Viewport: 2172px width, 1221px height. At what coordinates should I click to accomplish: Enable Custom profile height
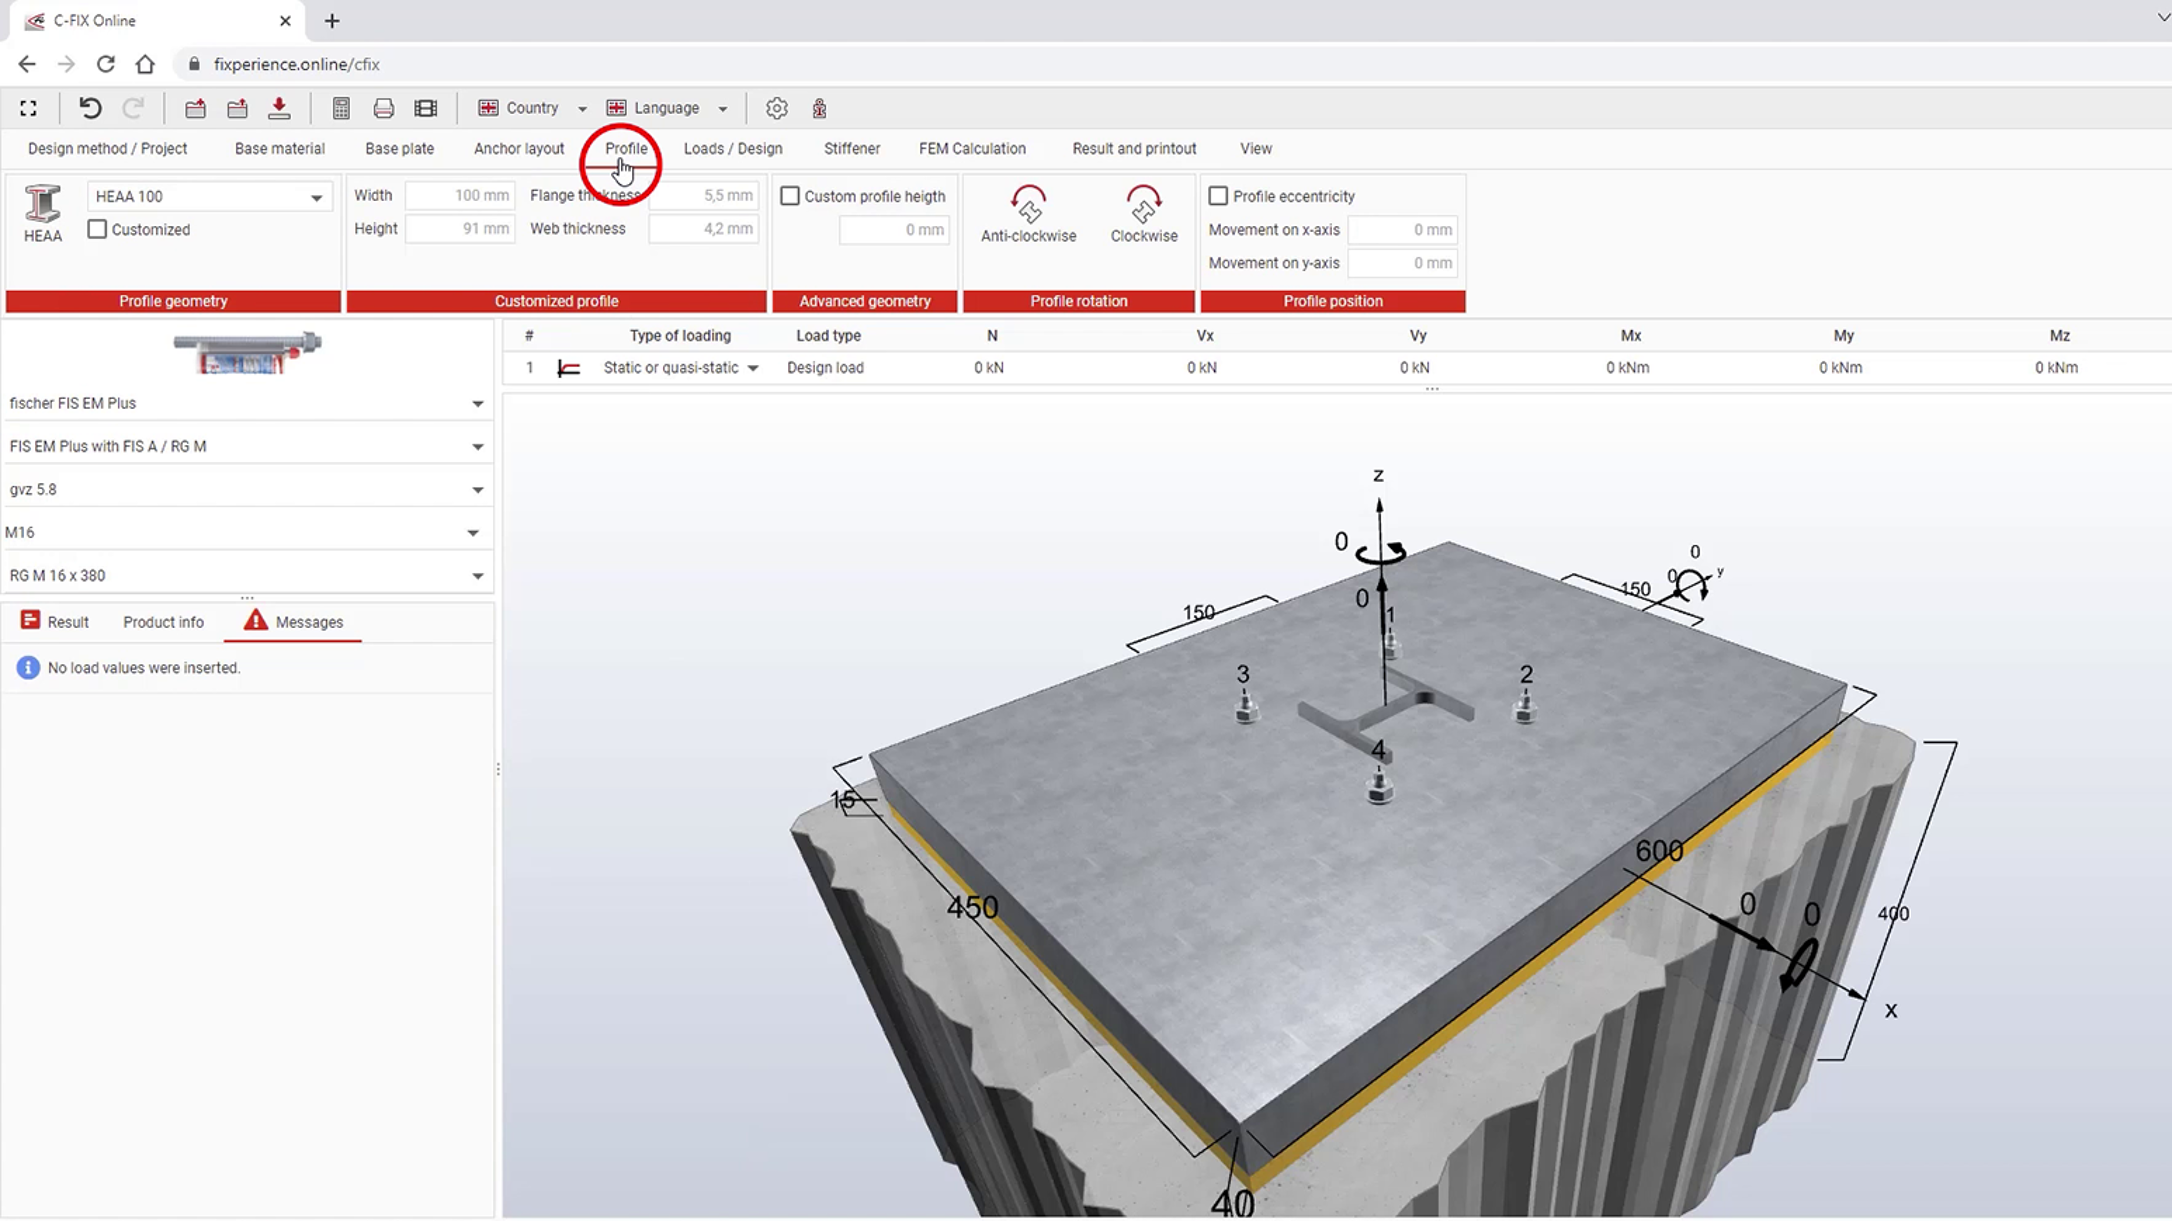coord(790,196)
